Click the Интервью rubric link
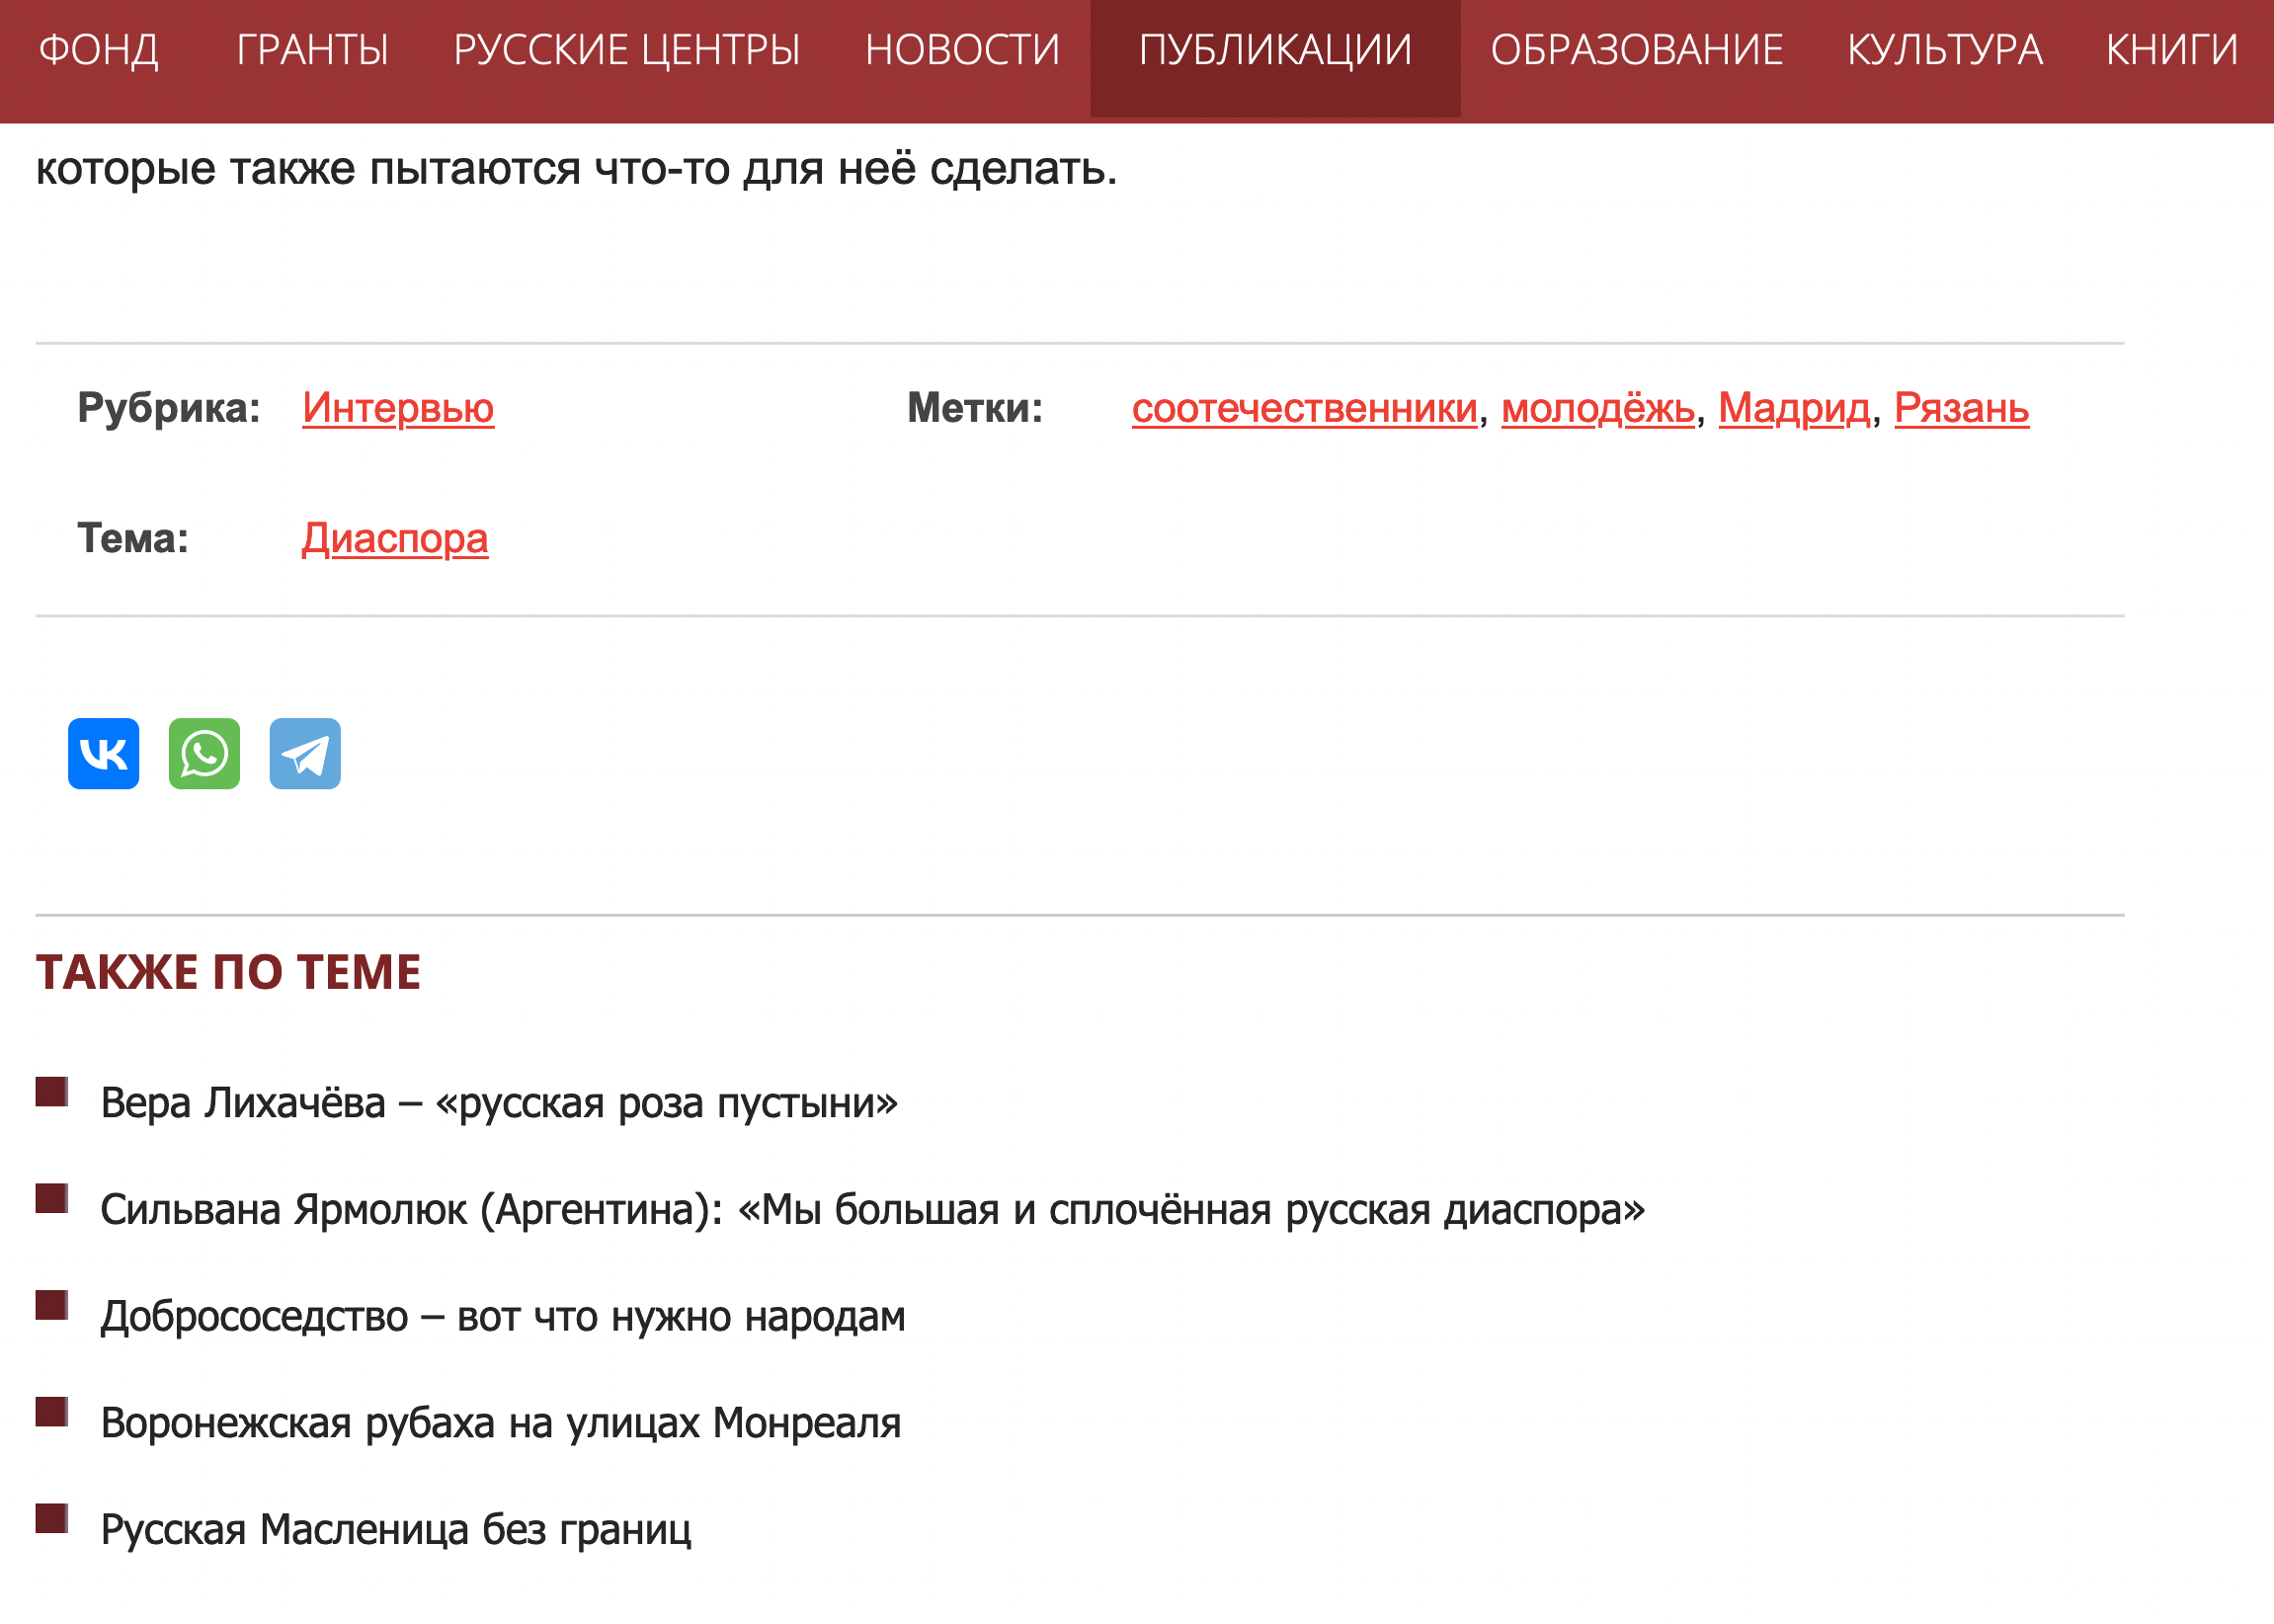The image size is (2274, 1624). point(398,408)
